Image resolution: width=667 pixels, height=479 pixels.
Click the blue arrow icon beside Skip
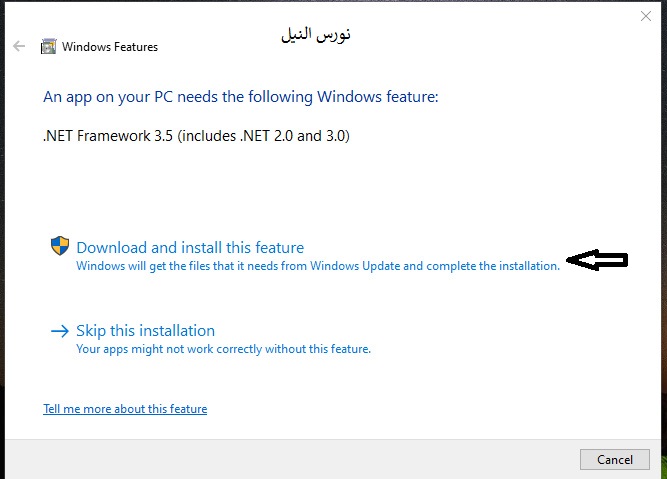[x=60, y=331]
